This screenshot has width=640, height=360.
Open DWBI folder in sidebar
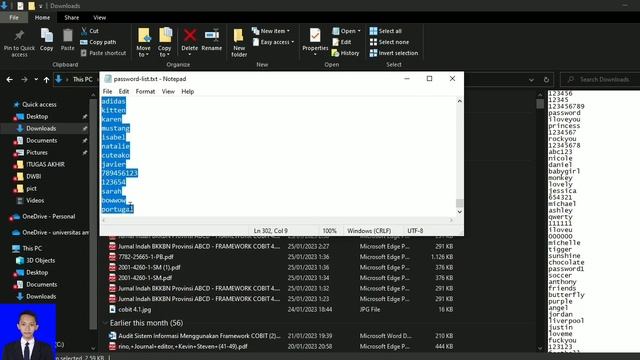point(33,177)
